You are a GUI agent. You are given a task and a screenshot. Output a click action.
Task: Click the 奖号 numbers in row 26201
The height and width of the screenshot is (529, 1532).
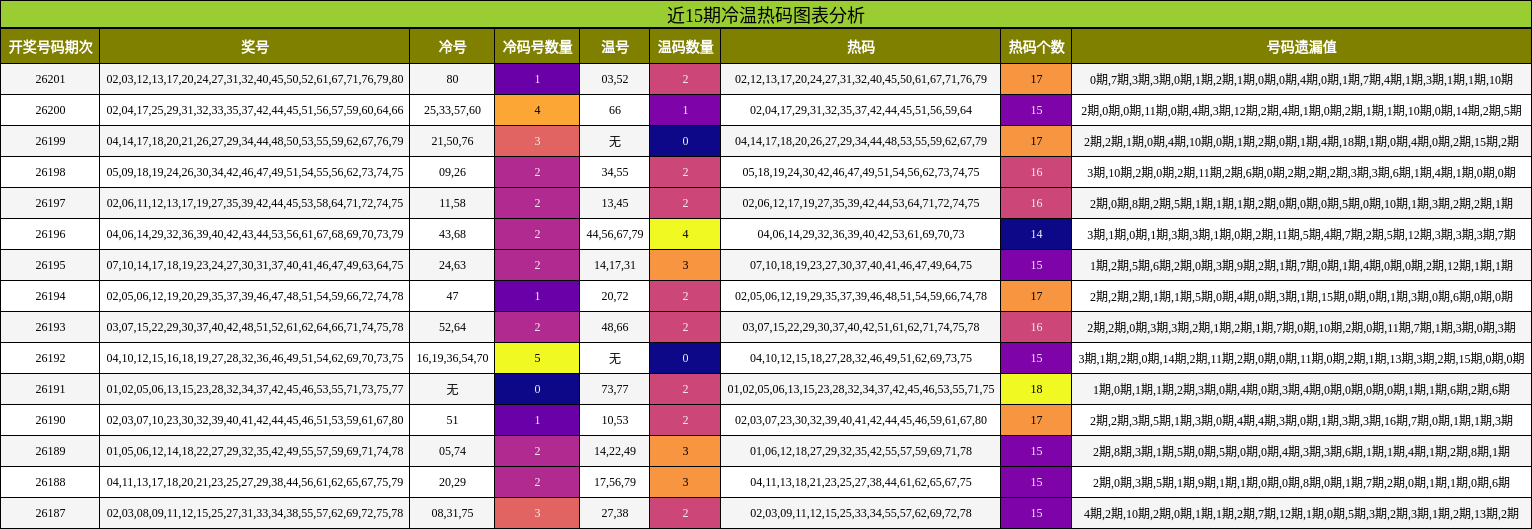(255, 79)
